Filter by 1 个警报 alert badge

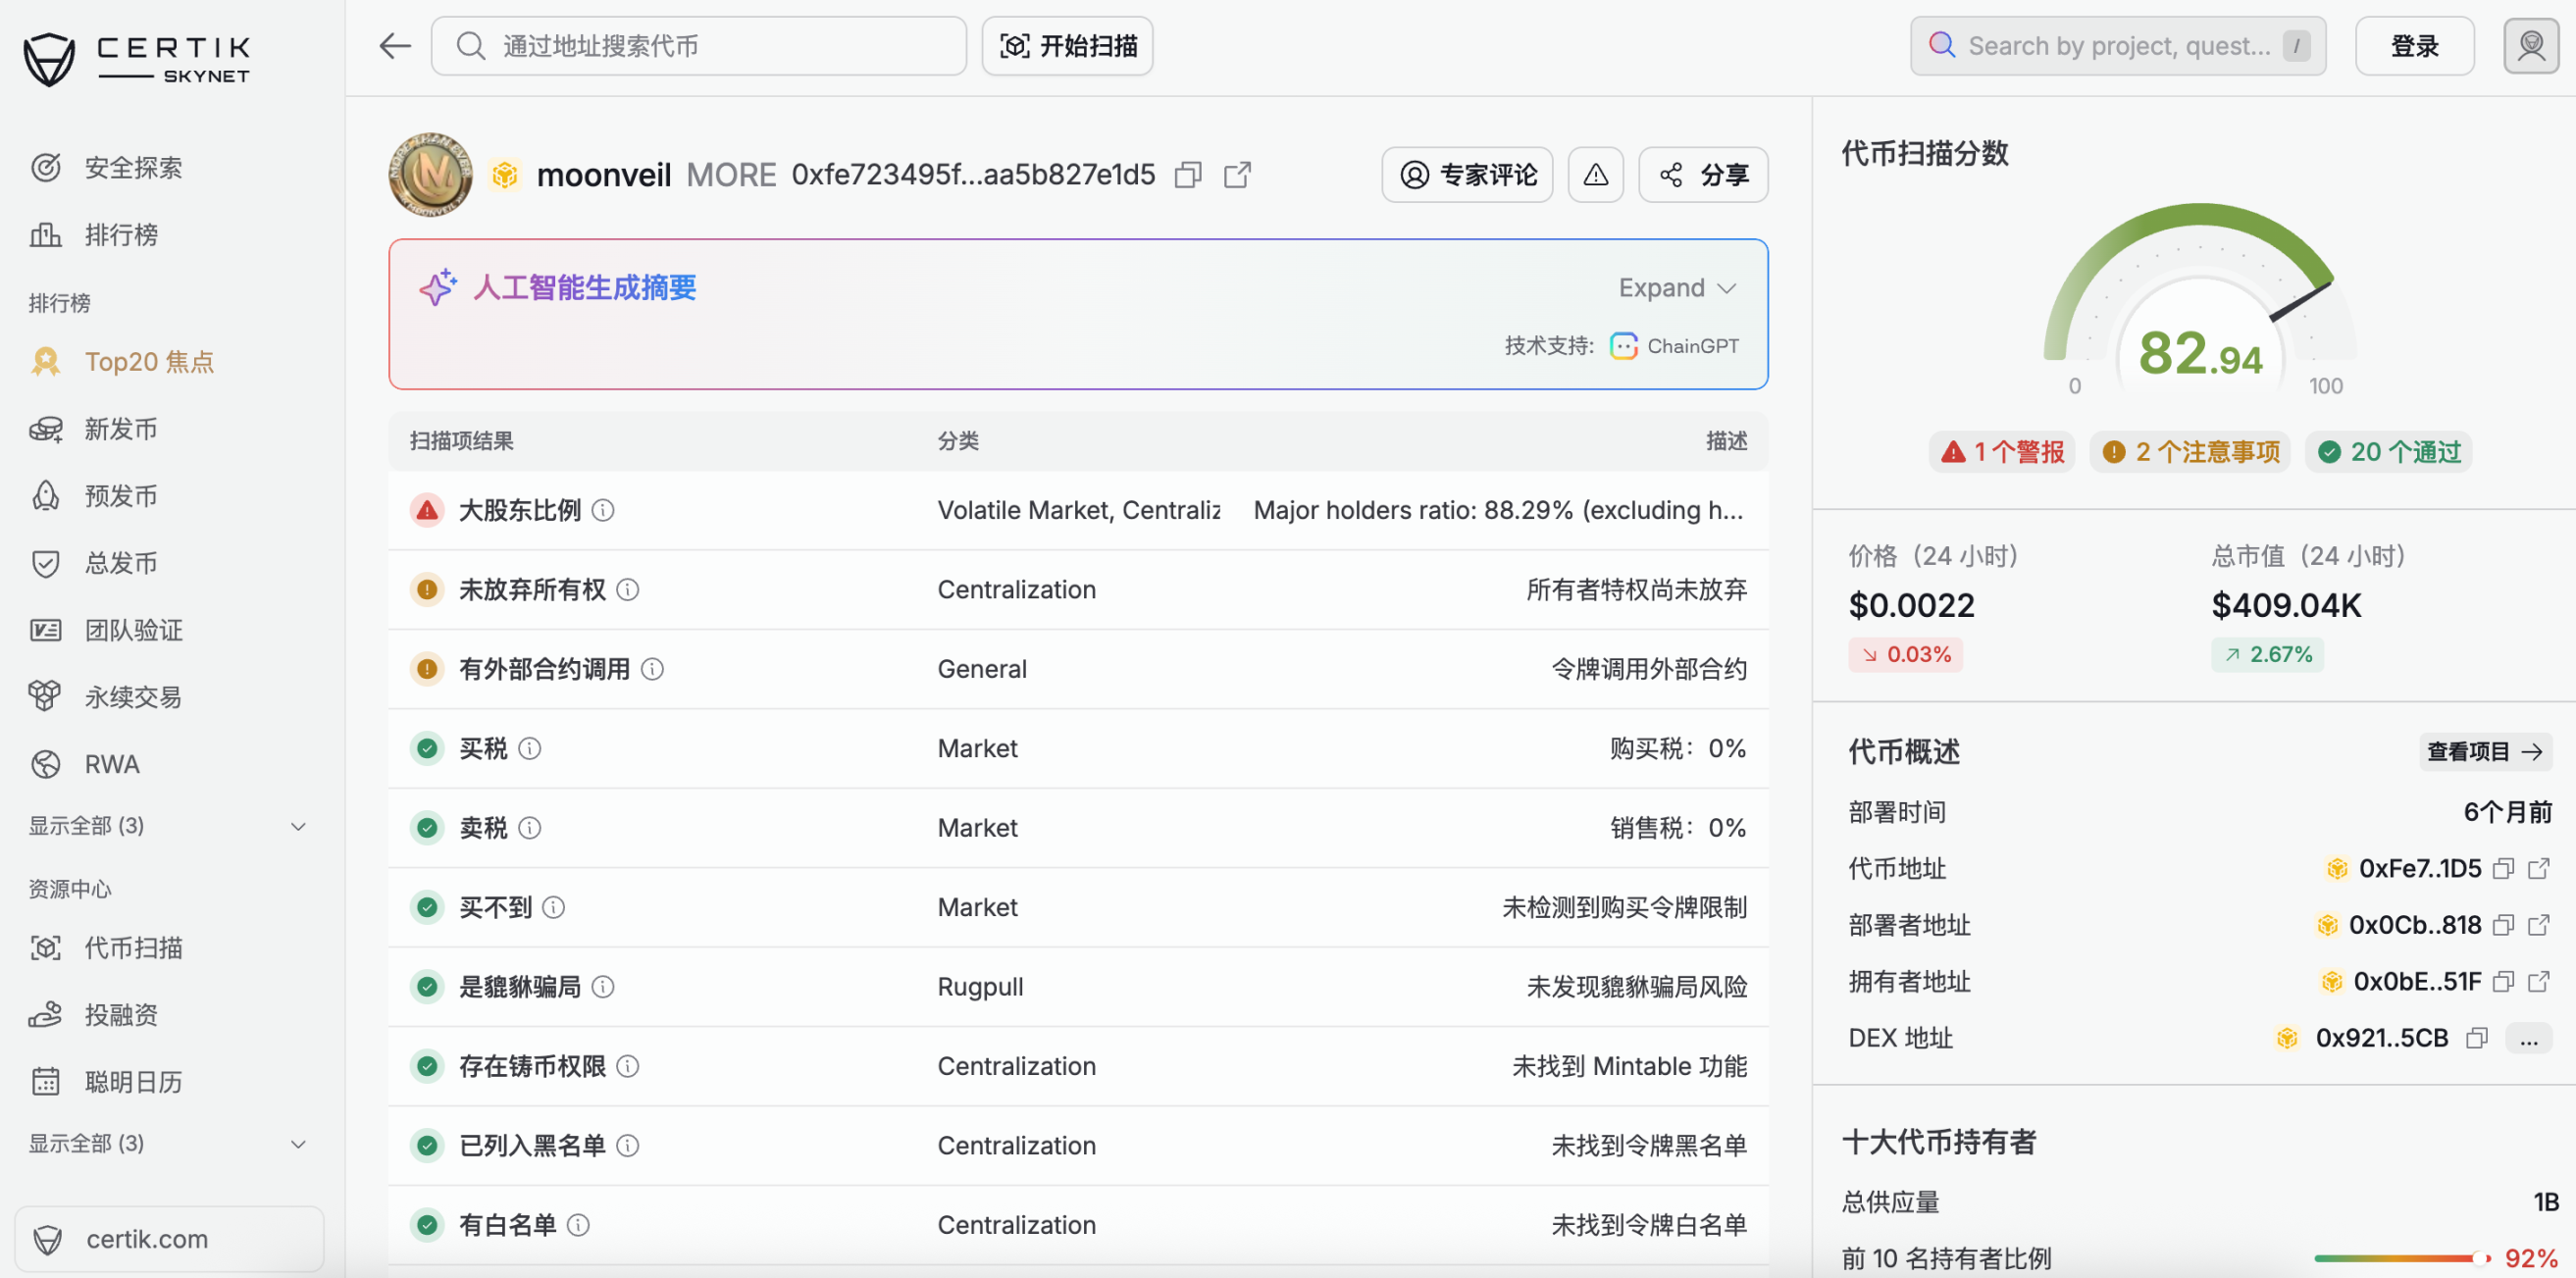click(x=2002, y=452)
